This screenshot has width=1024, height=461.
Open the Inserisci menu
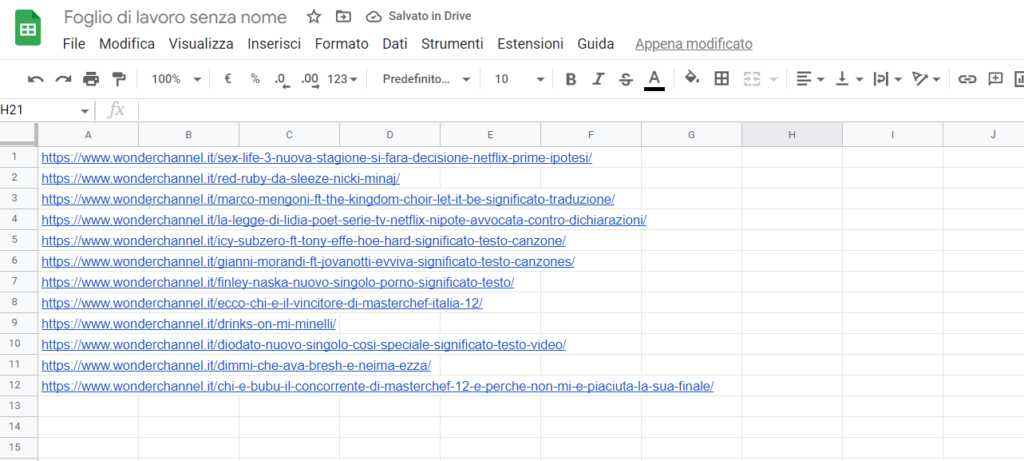click(274, 44)
